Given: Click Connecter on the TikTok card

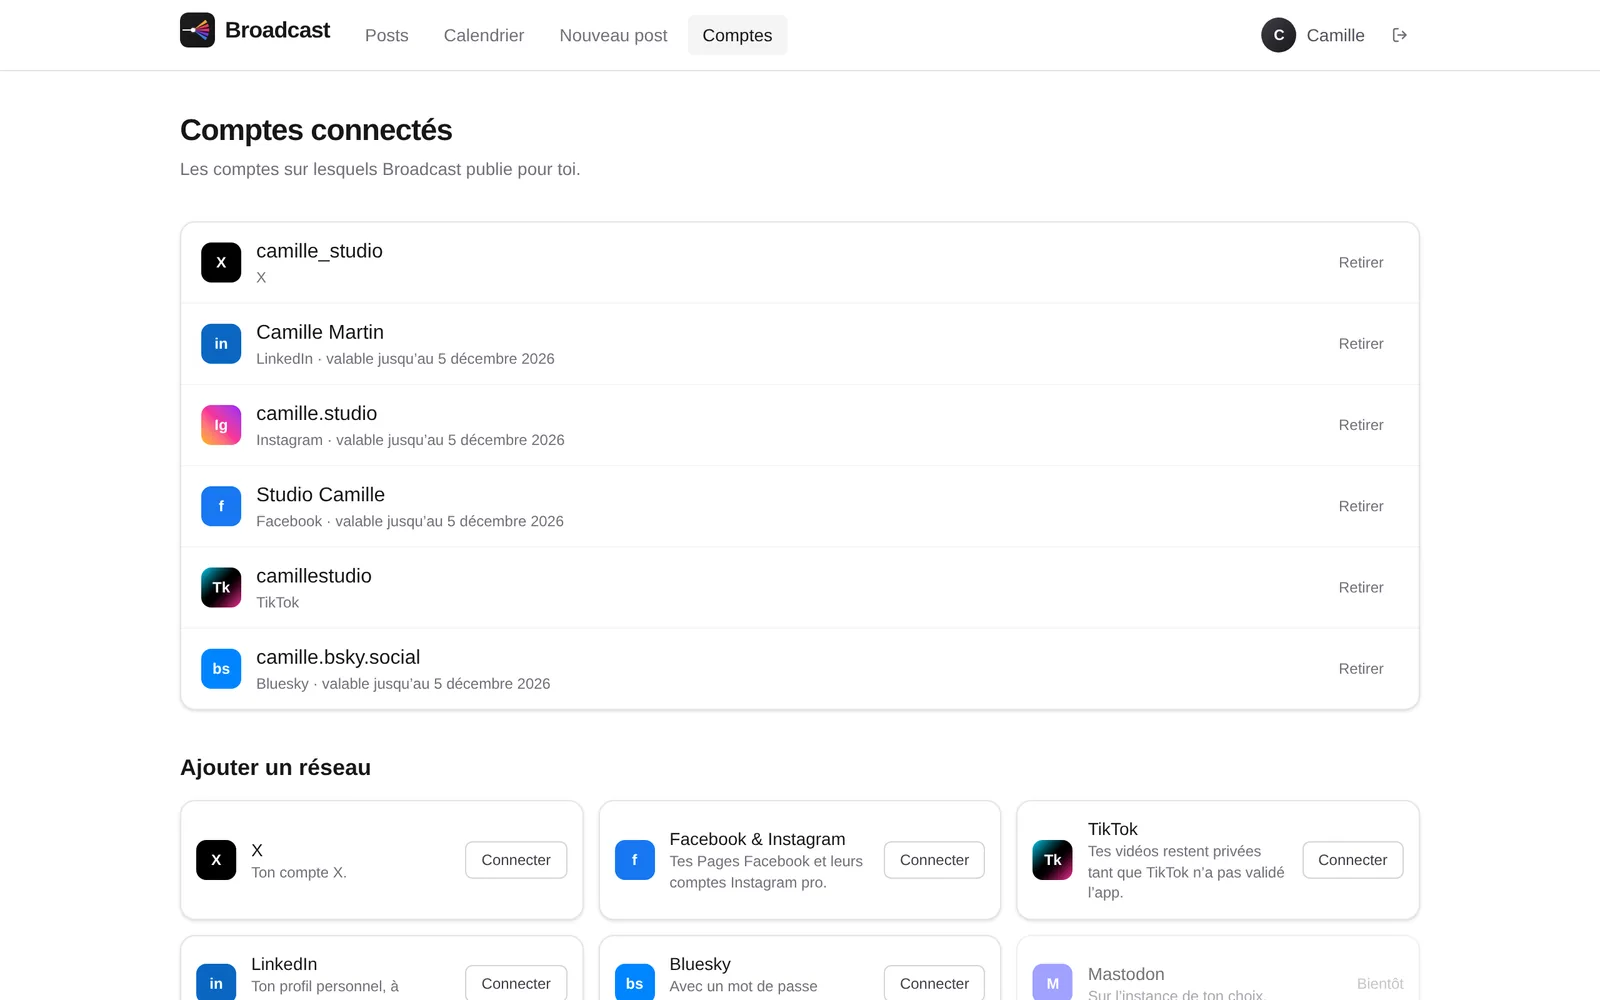Looking at the screenshot, I should click(x=1352, y=860).
